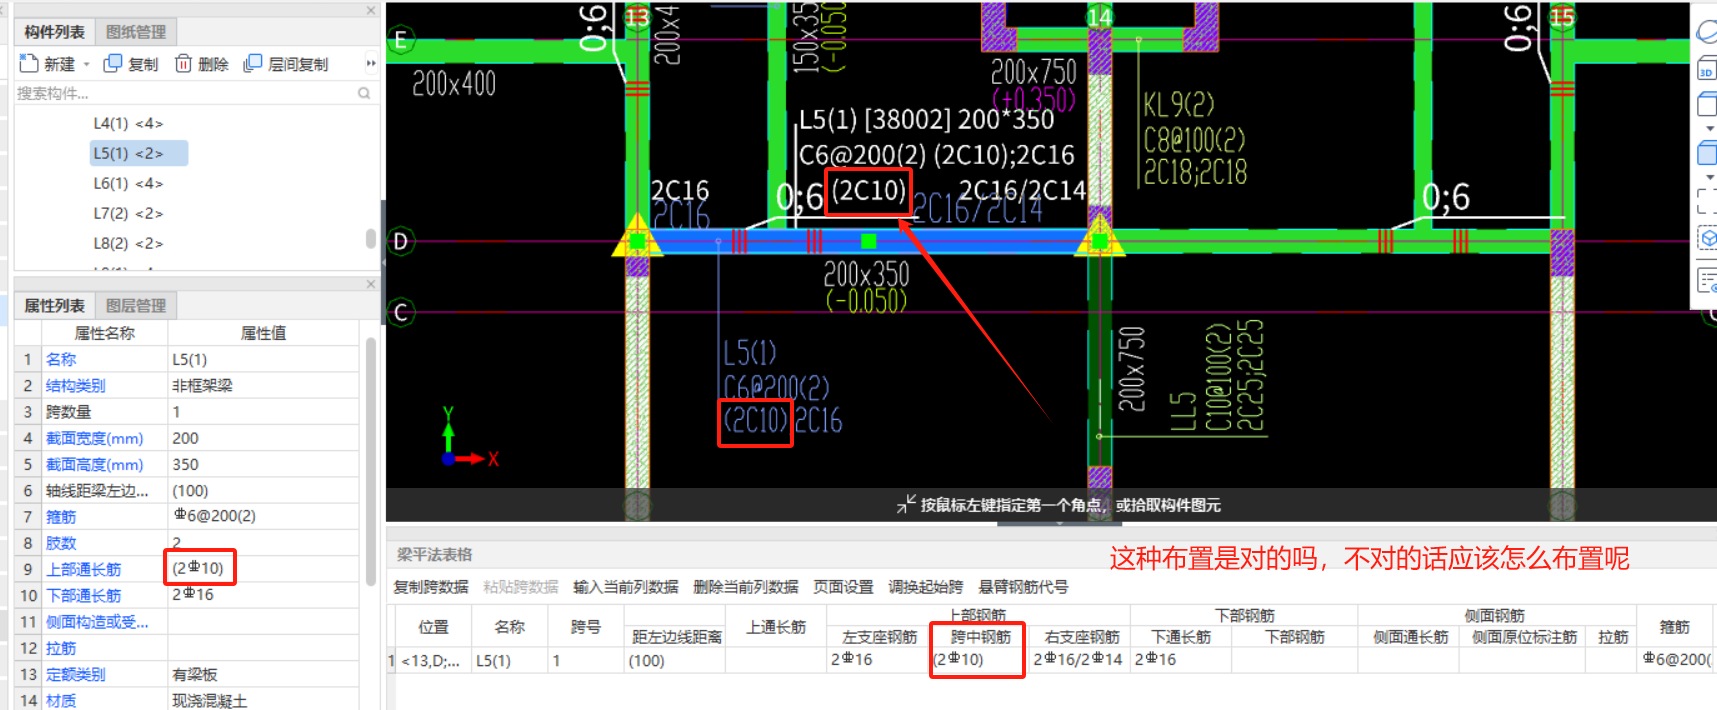
Task: Switch to the 图纸管理 tab
Action: [x=136, y=32]
